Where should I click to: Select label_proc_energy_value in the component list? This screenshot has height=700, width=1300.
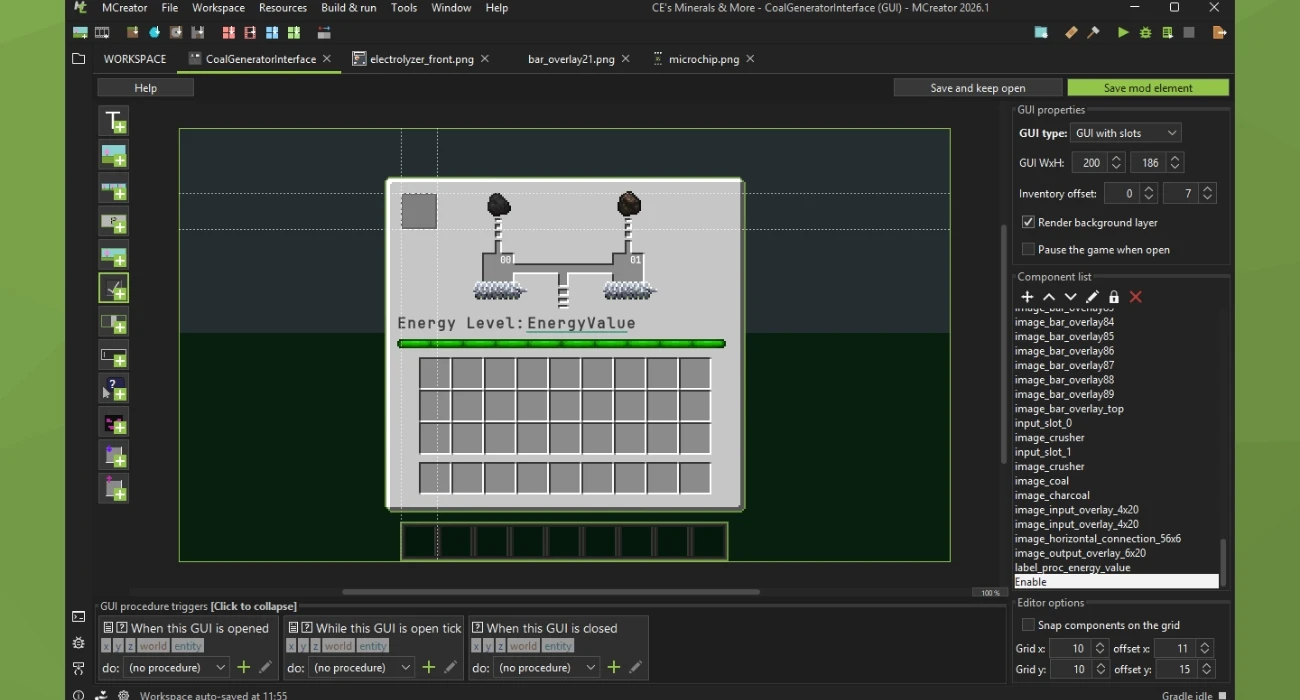click(1116, 567)
